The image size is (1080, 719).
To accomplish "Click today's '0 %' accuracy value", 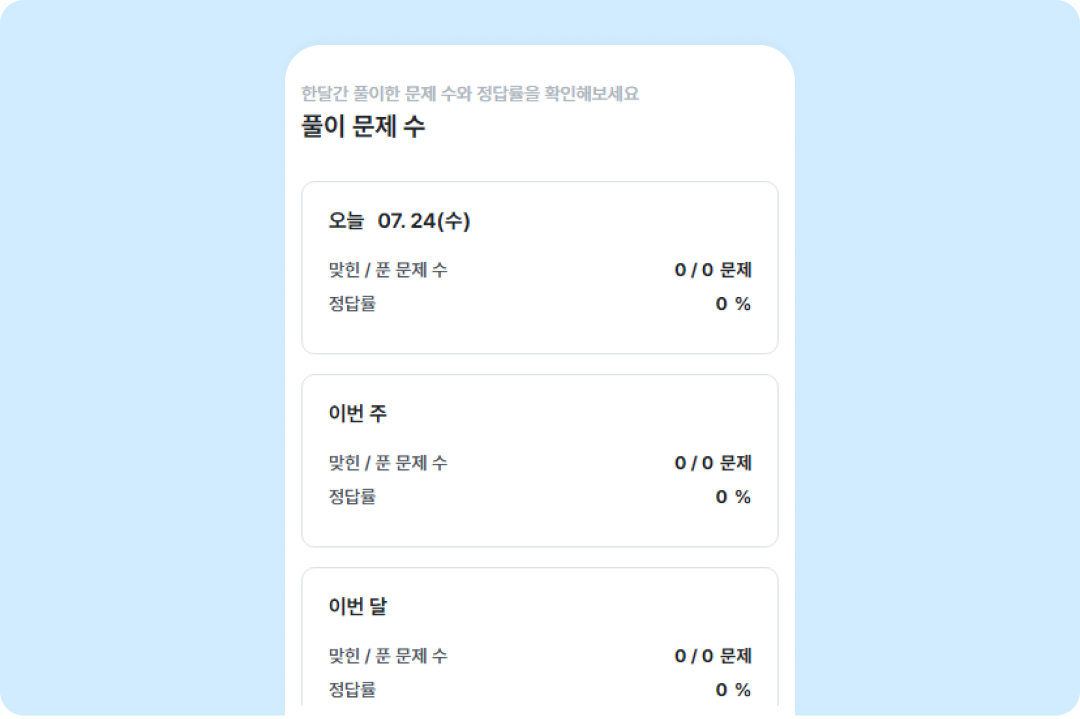I will [x=733, y=304].
